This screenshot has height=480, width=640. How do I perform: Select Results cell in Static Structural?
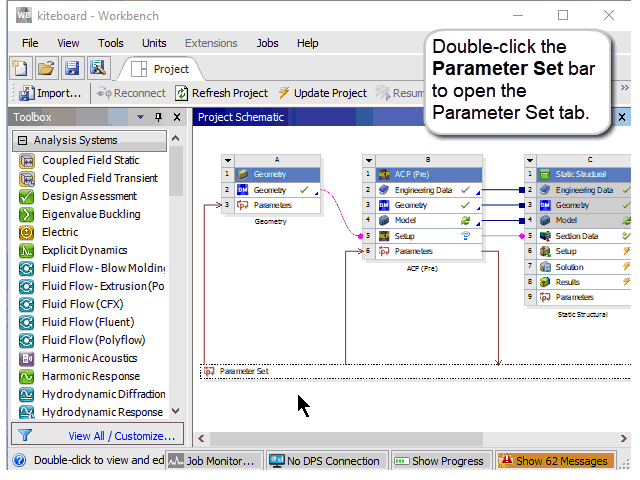[x=584, y=282]
